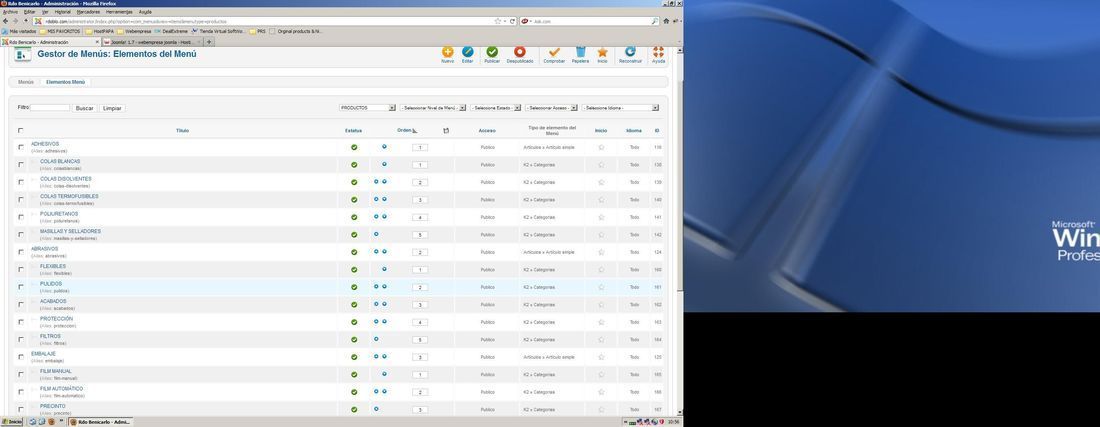The image size is (1100, 427).
Task: Open the Marcadores menu in Firefox
Action: pos(88,12)
